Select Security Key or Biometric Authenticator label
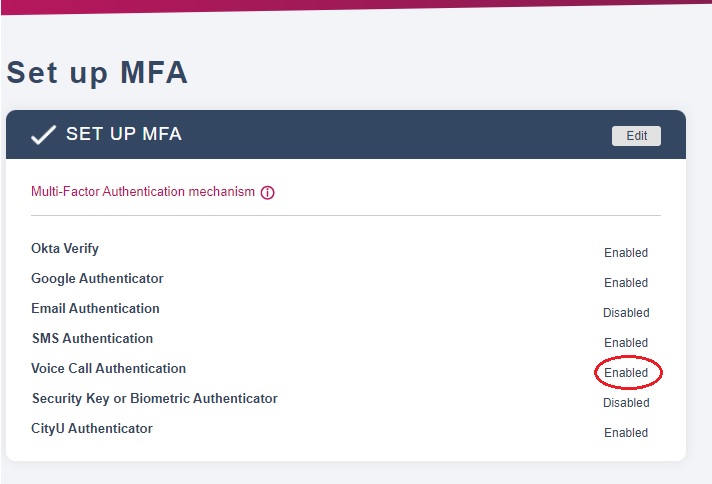 click(x=154, y=398)
